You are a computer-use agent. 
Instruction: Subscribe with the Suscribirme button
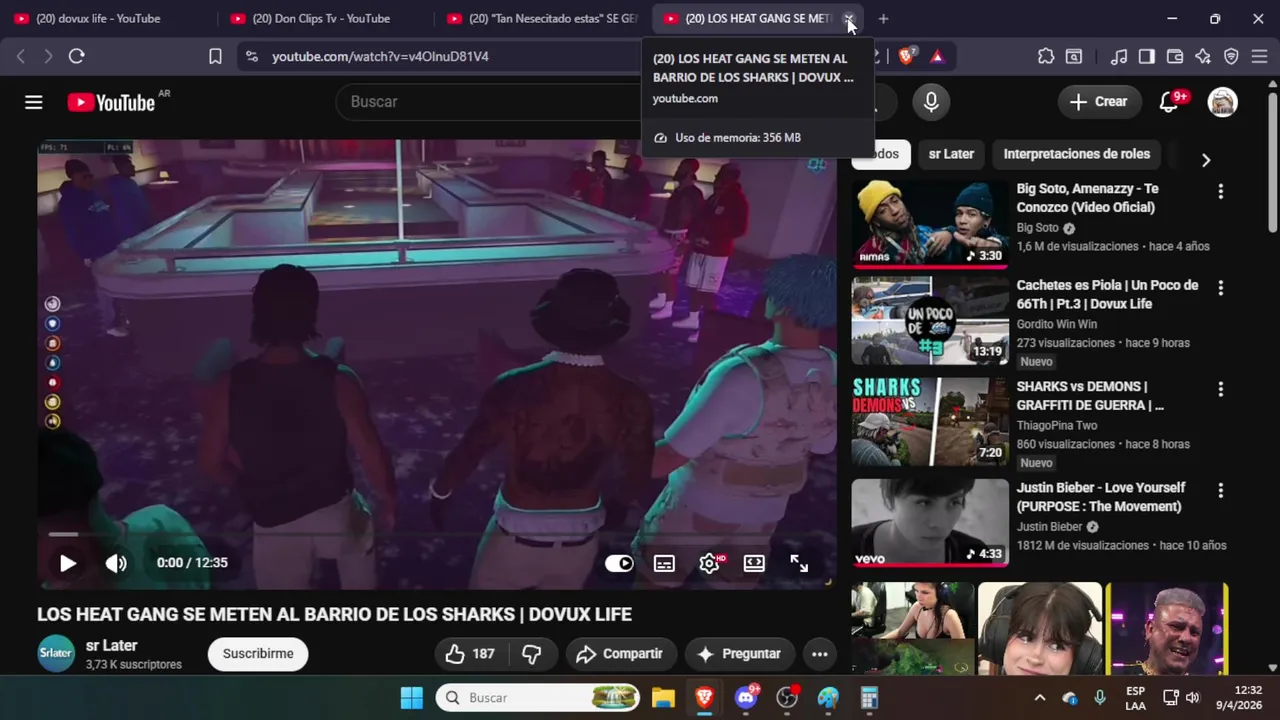click(258, 654)
